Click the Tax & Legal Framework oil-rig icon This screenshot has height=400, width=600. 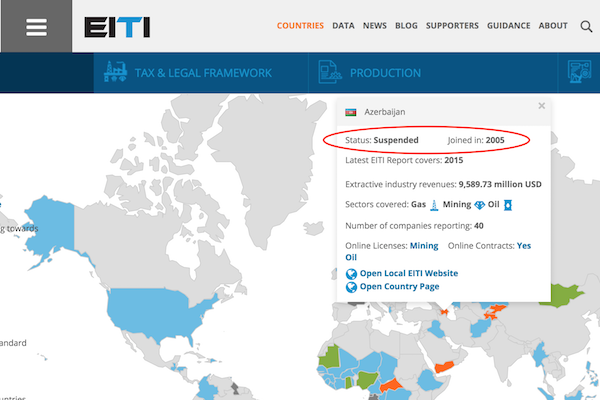tap(115, 72)
